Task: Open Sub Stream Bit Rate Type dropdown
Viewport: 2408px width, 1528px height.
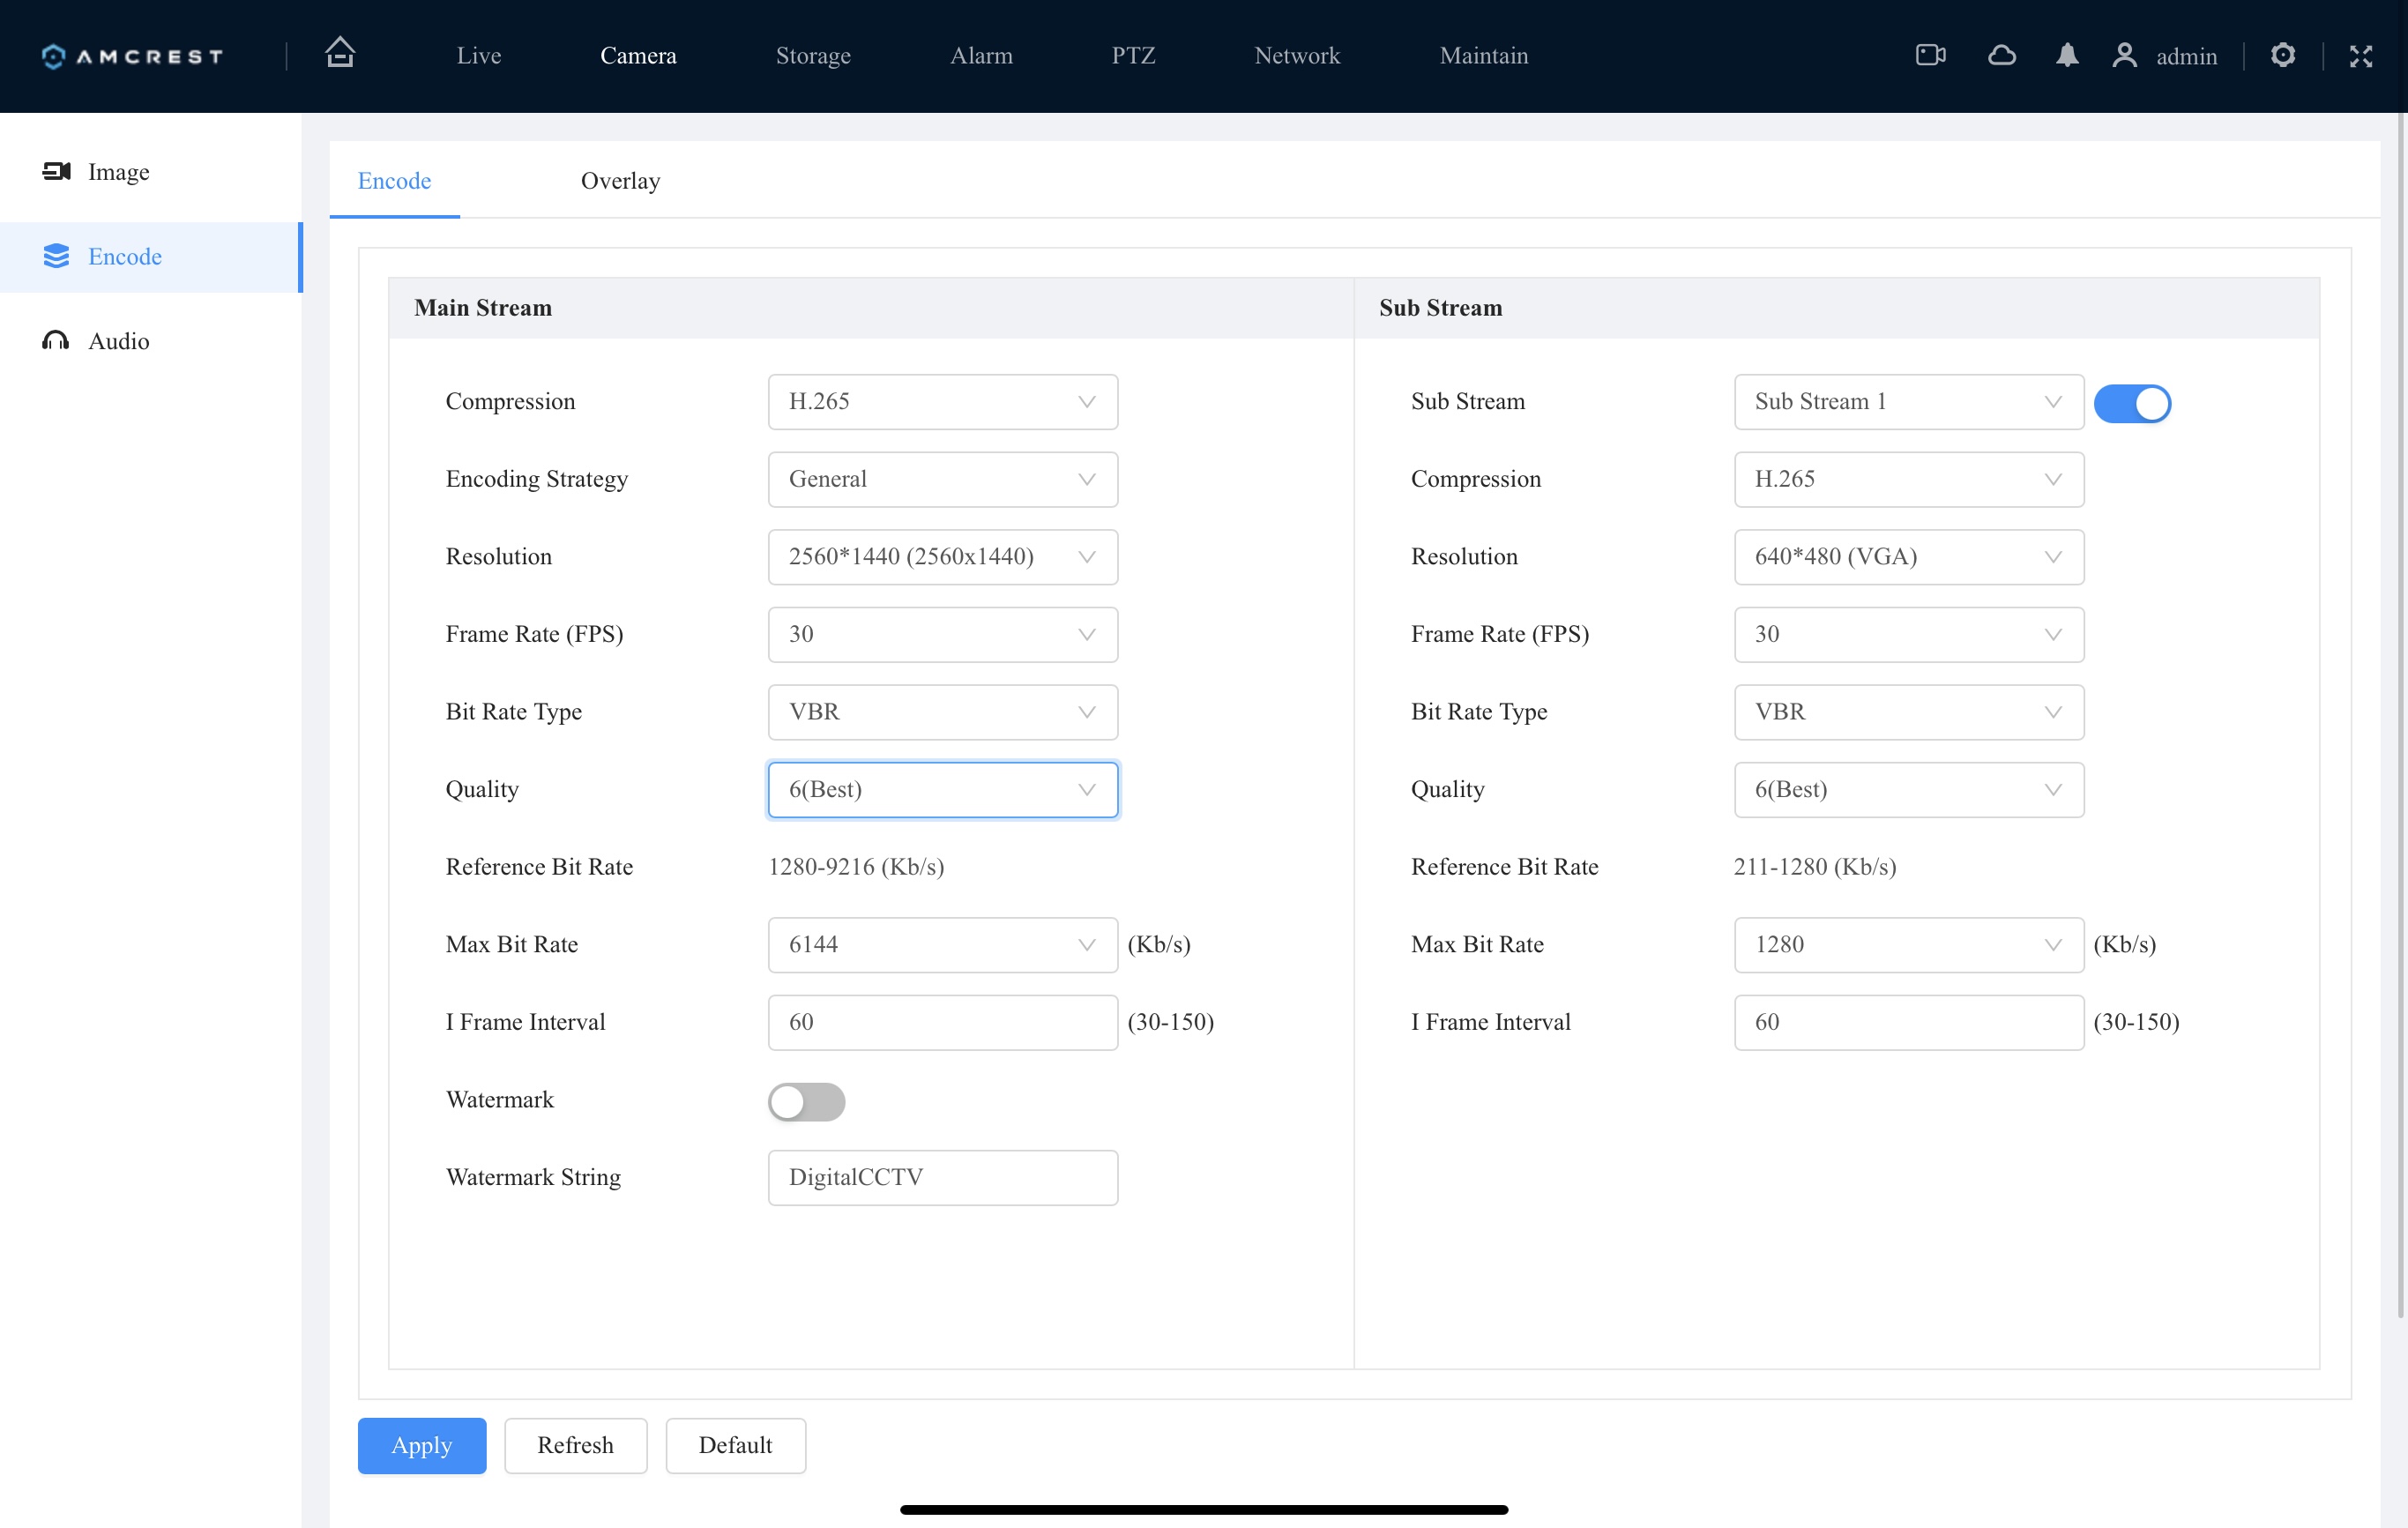Action: click(x=1908, y=712)
